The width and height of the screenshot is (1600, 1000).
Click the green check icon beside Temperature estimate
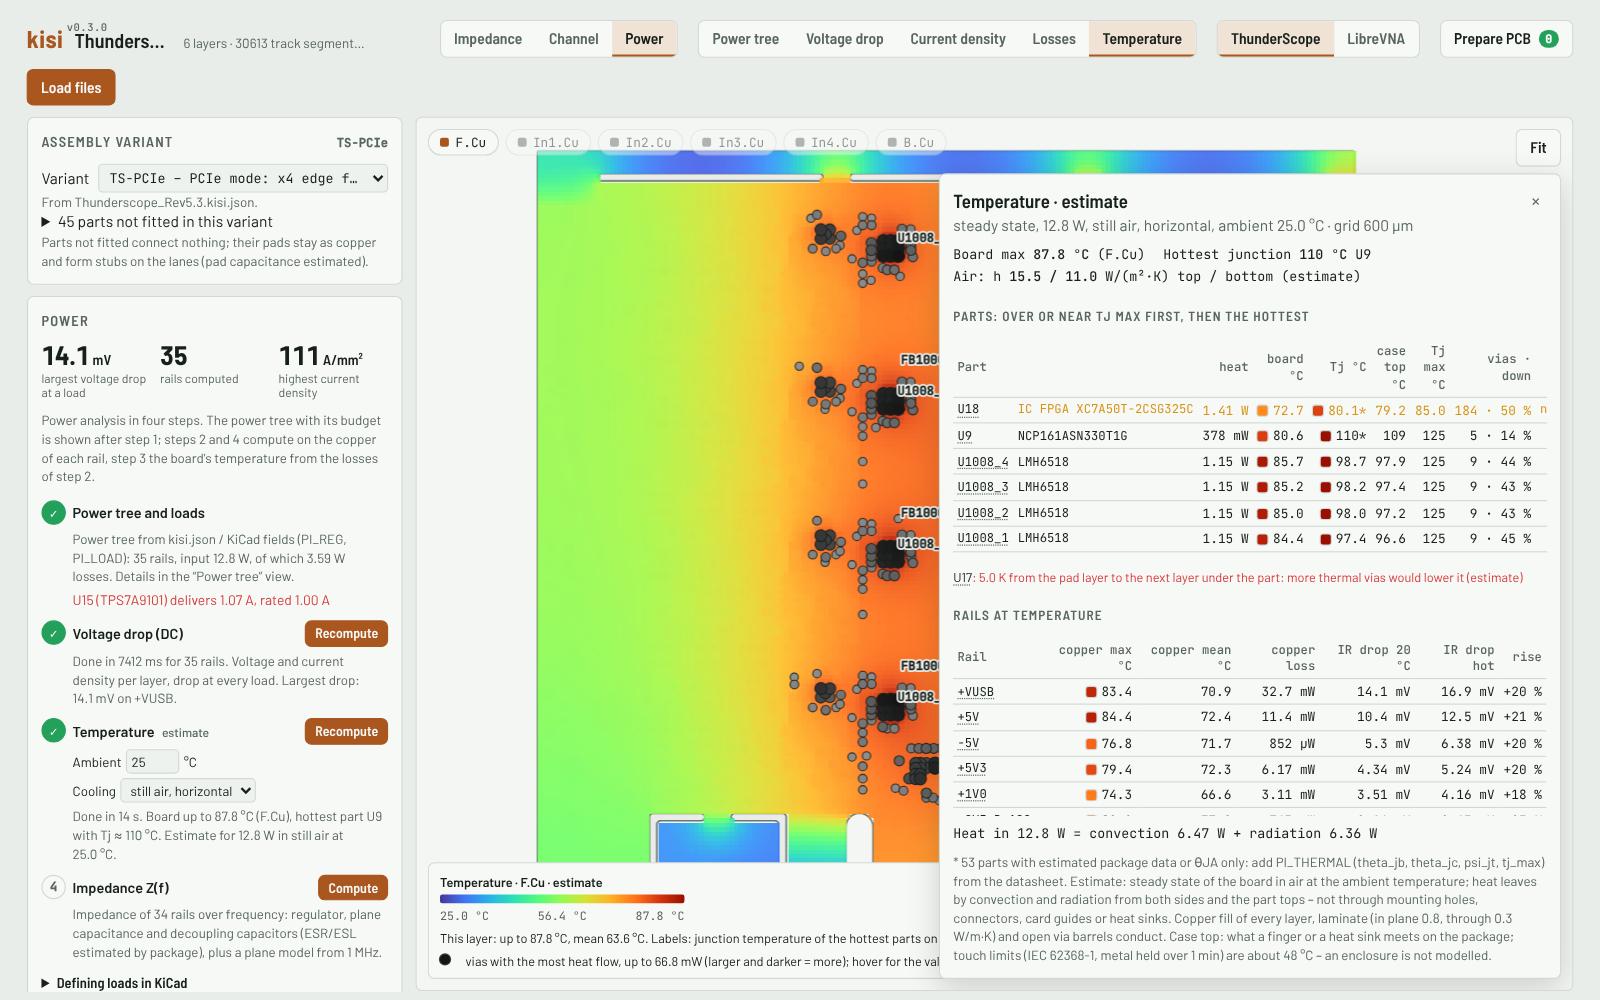(54, 731)
